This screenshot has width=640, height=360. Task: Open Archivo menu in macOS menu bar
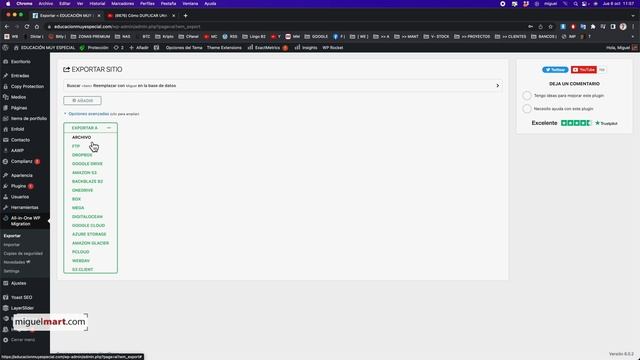46,4
